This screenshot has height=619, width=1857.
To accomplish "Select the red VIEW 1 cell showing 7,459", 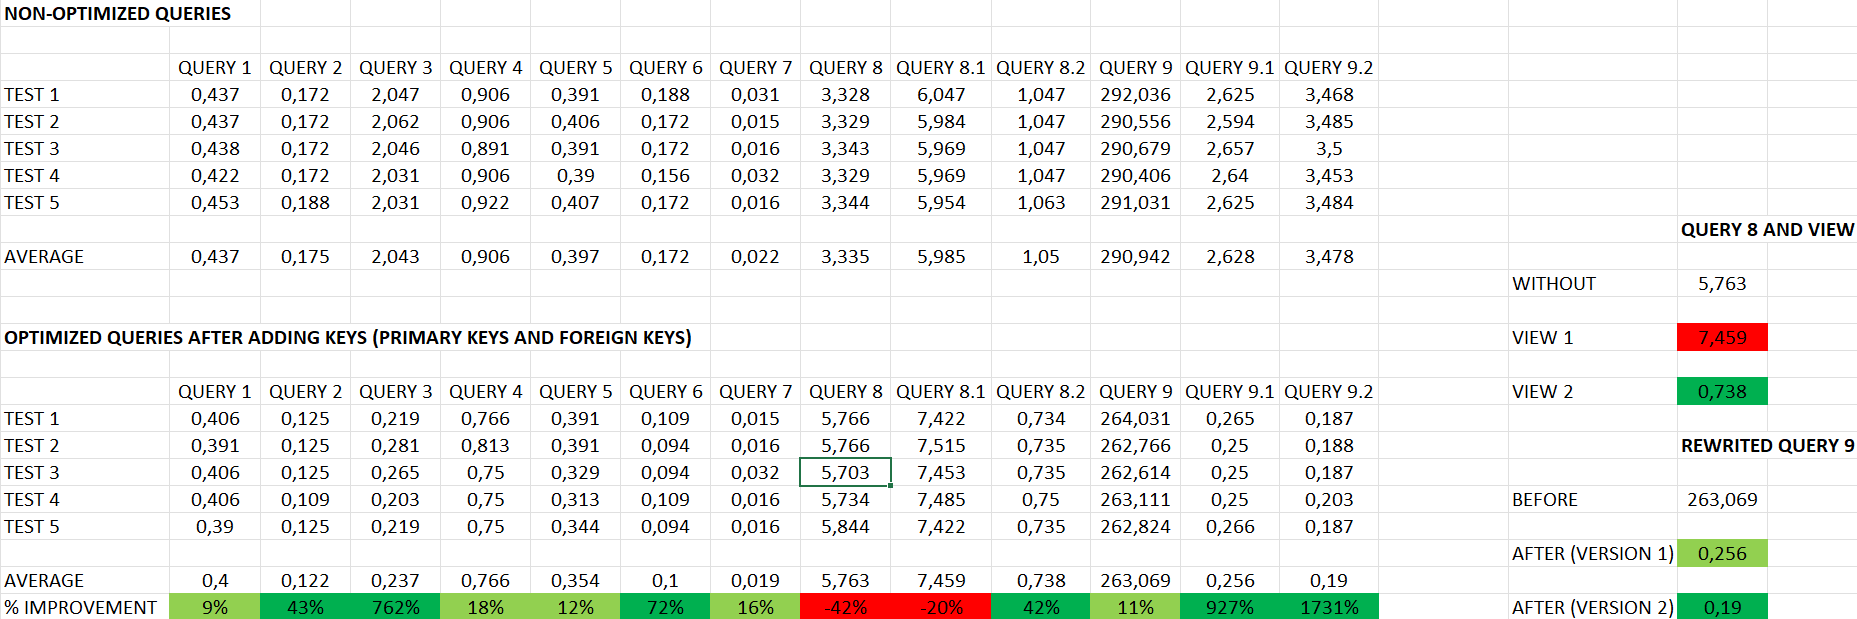I will [x=1721, y=338].
